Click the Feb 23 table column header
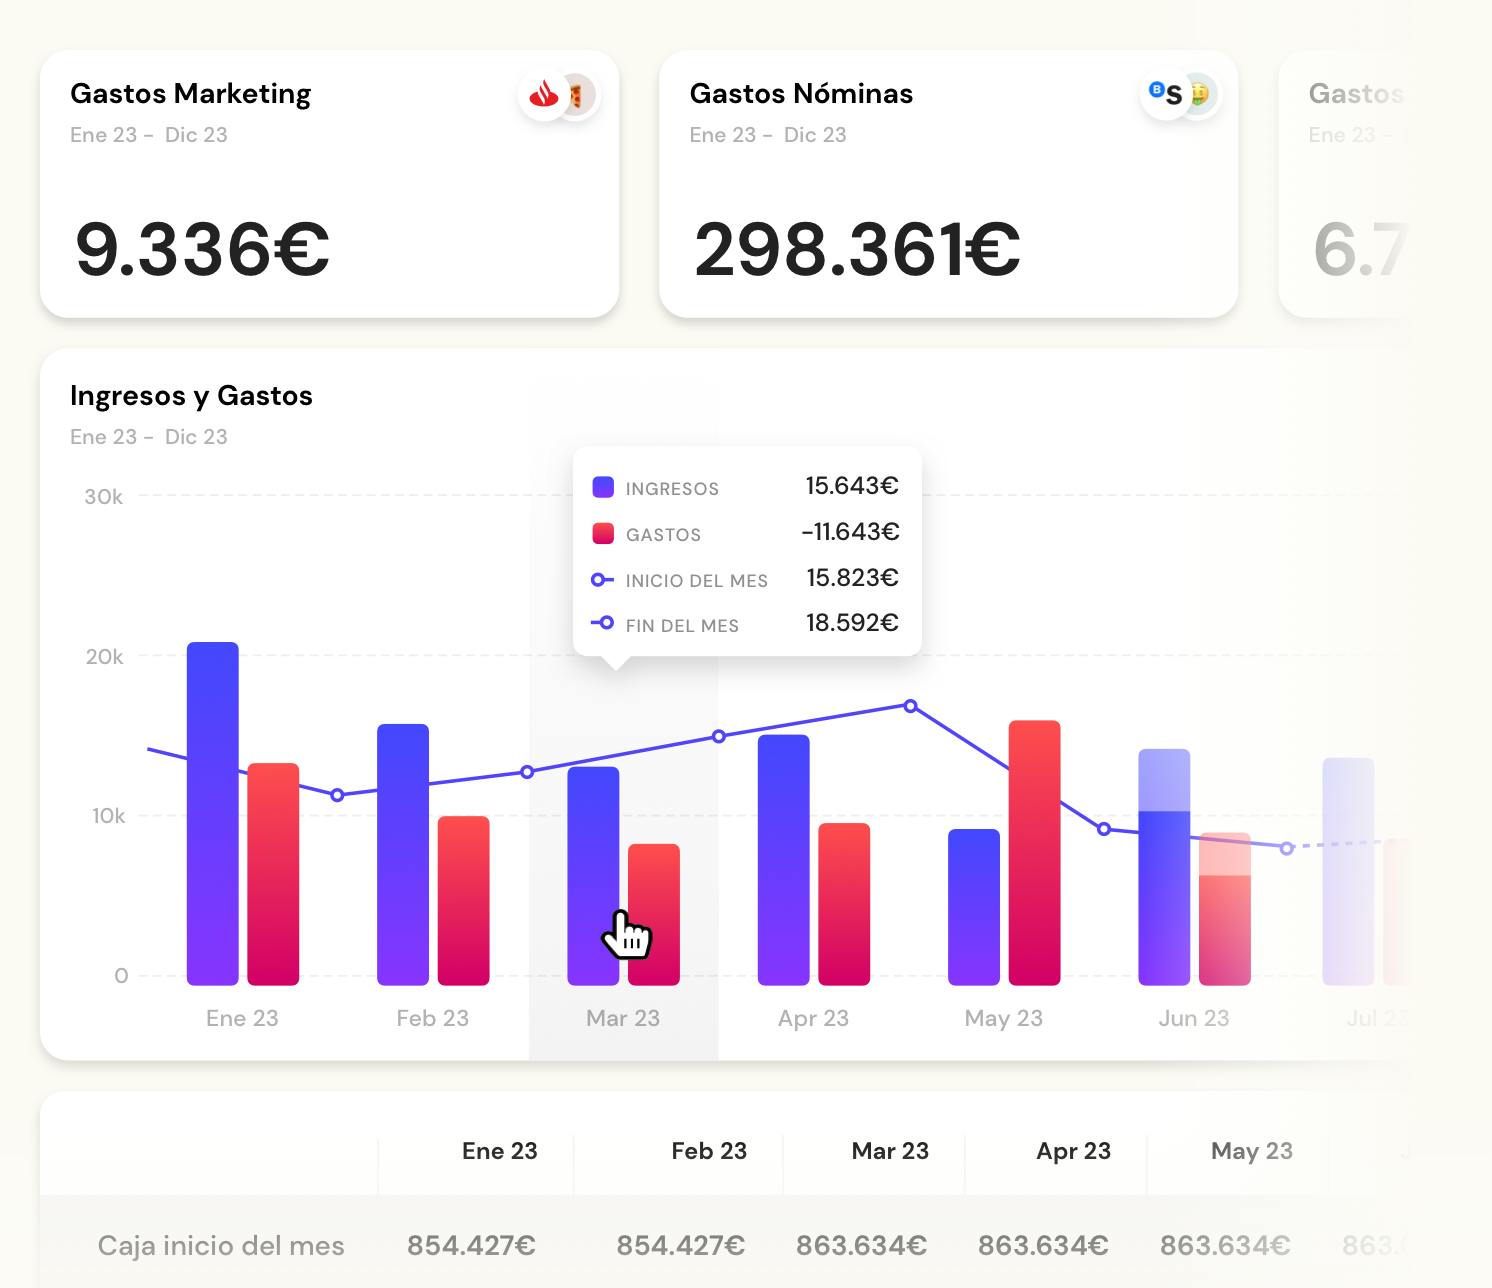1492x1288 pixels. pyautogui.click(x=709, y=1151)
